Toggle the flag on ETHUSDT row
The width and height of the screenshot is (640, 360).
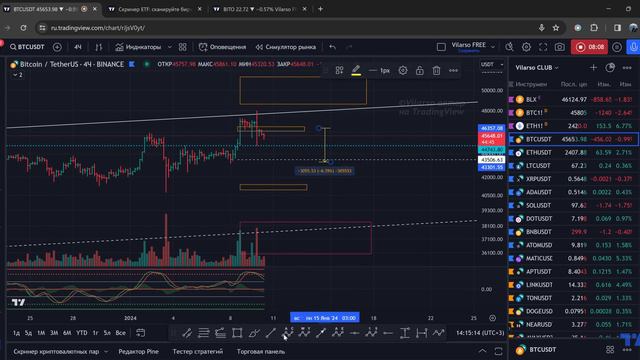[511, 152]
